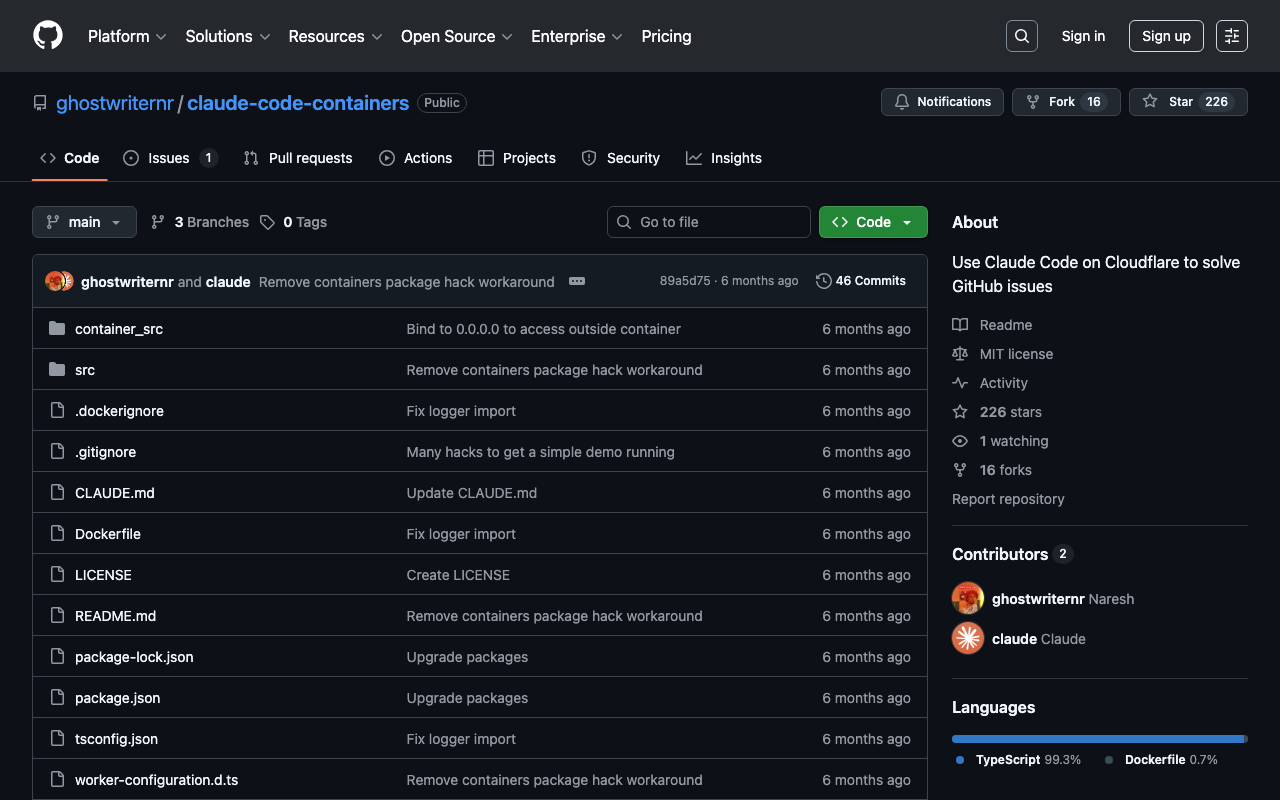Click the appearance settings icon in header
This screenshot has height=800, width=1280.
(x=1231, y=36)
